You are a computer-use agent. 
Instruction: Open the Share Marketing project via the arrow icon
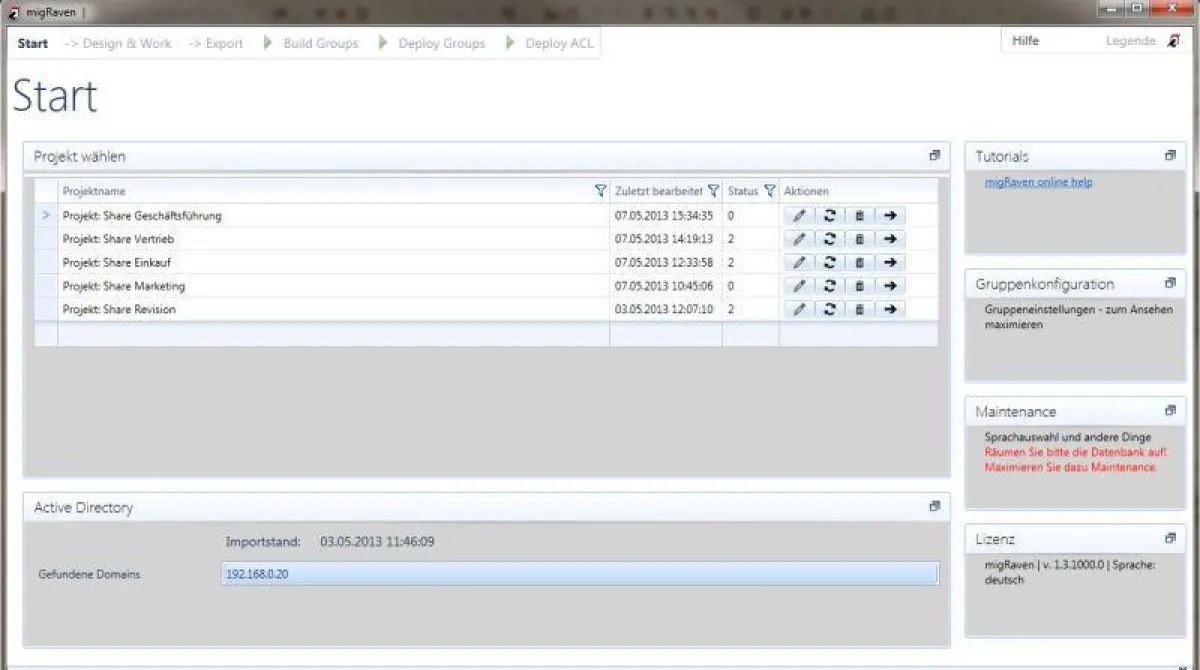889,285
